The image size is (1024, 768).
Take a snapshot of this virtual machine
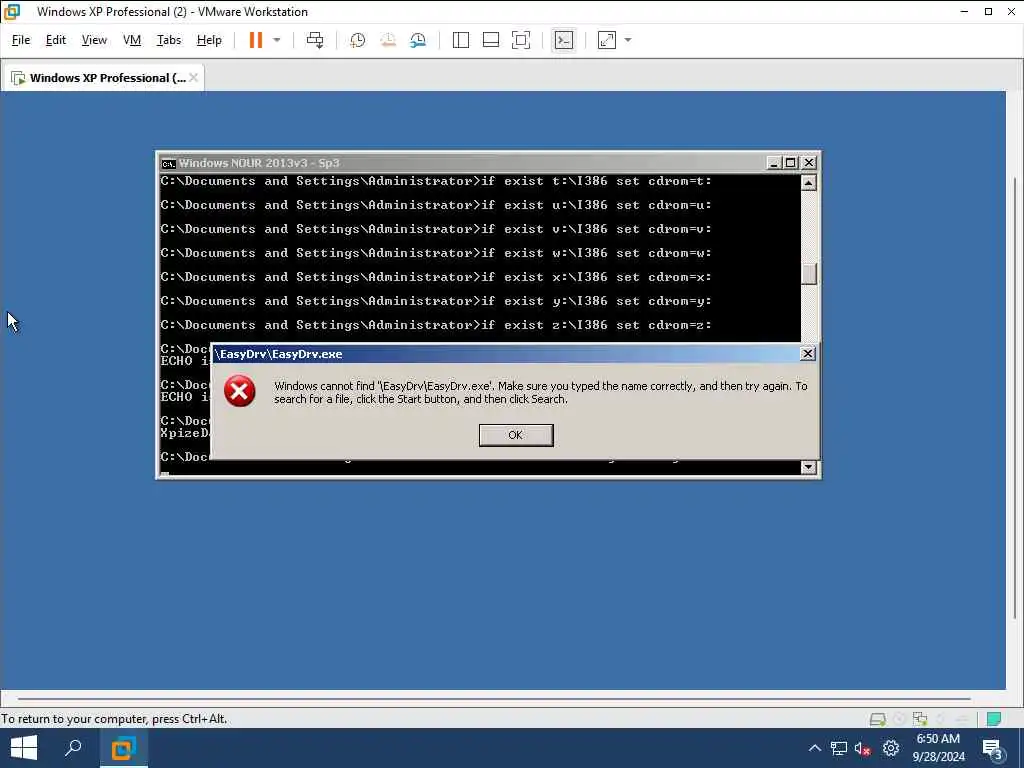[x=357, y=40]
